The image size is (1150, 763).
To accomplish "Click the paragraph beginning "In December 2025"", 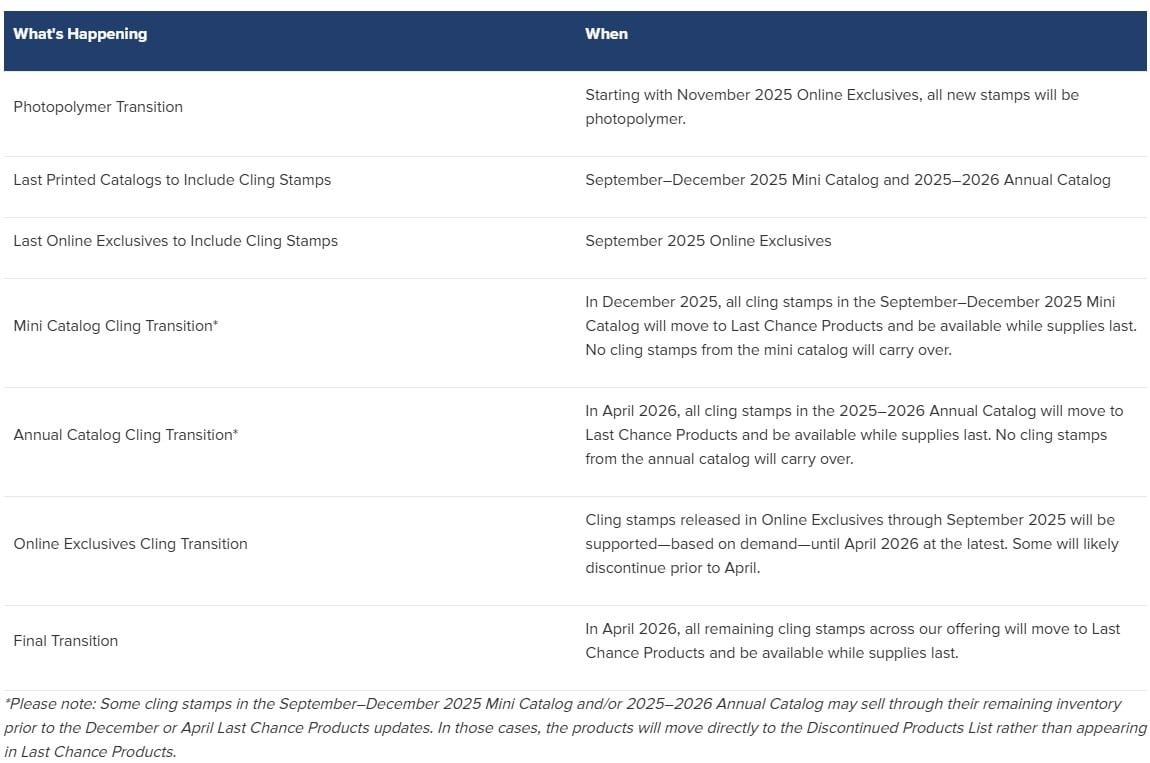I will pyautogui.click(x=860, y=326).
